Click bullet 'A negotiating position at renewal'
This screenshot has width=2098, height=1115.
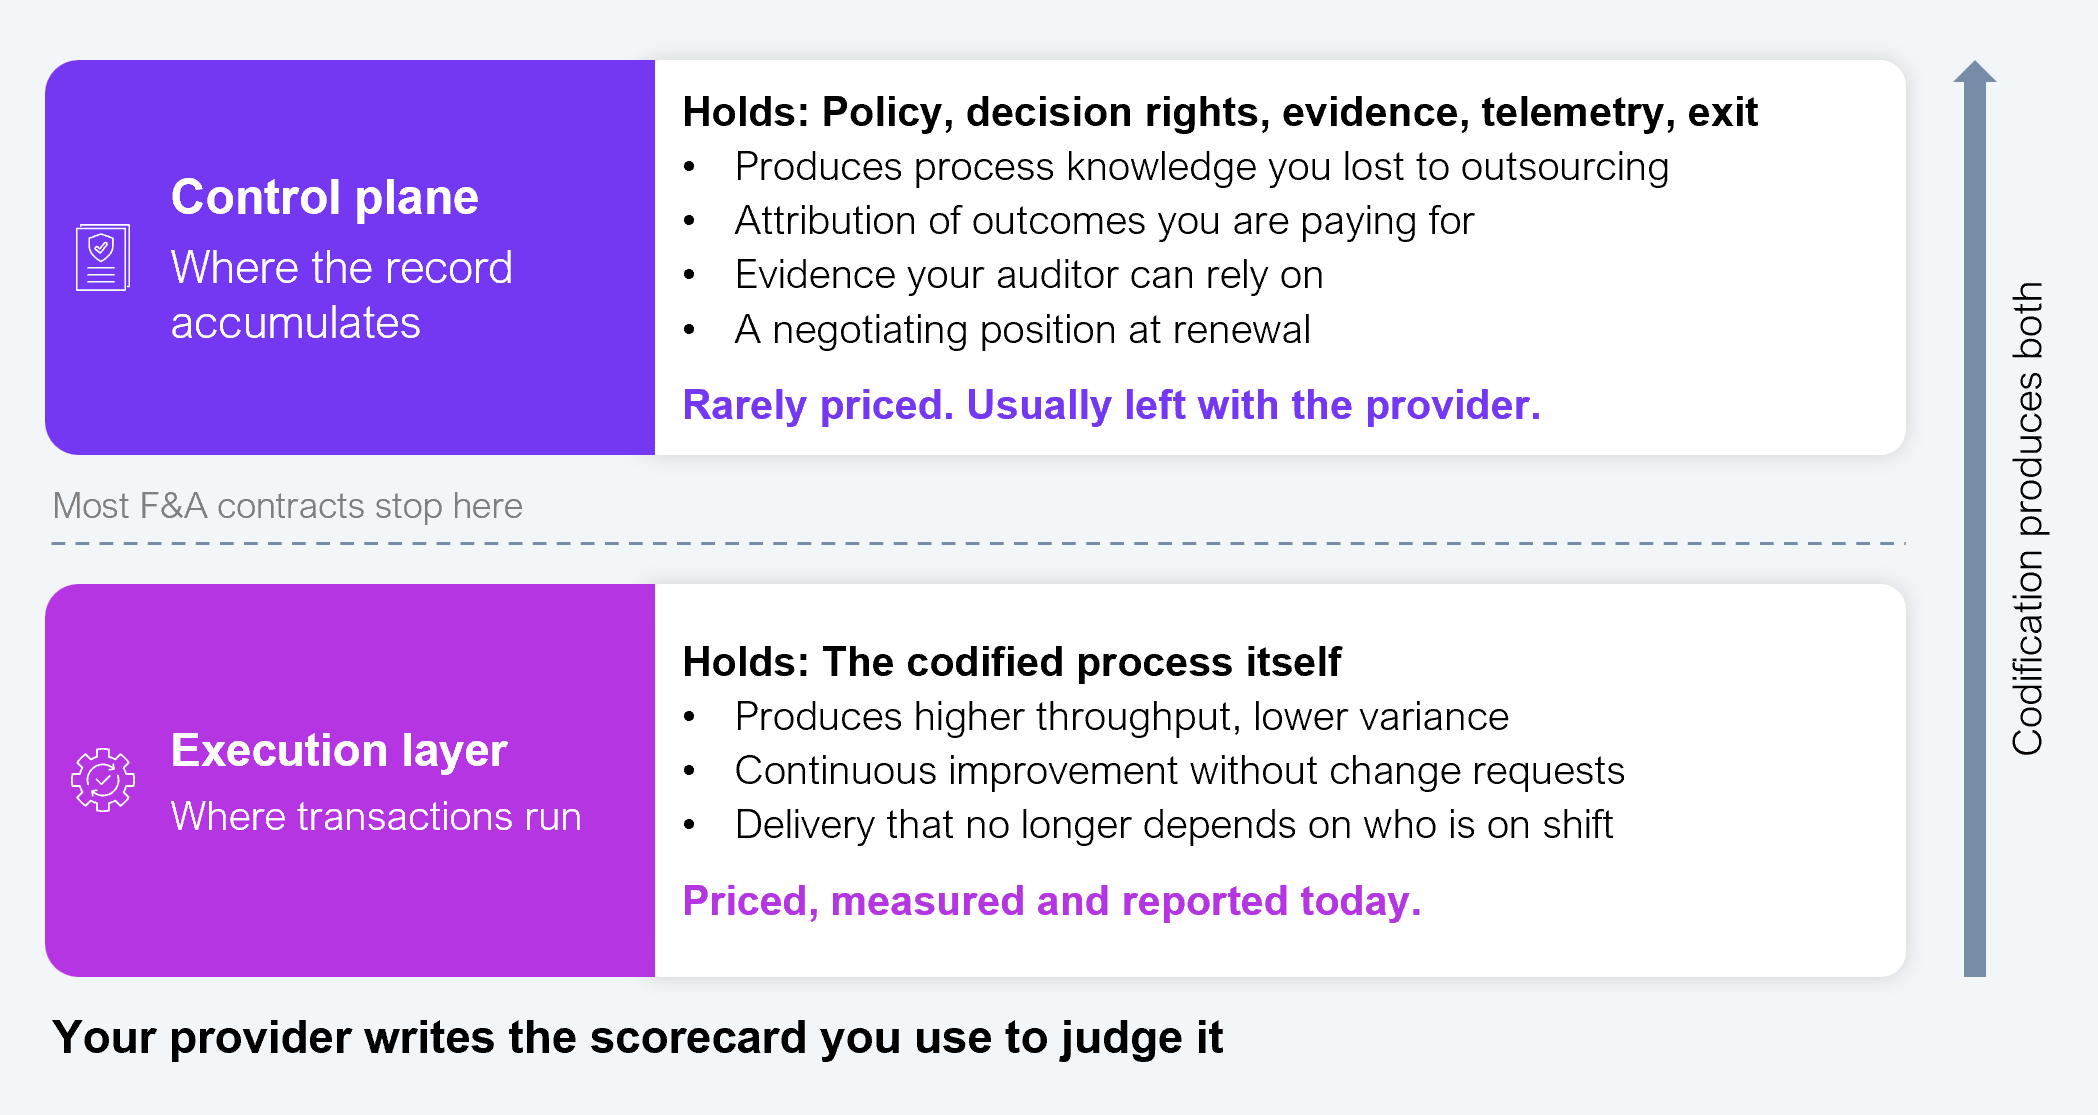coord(1022,329)
